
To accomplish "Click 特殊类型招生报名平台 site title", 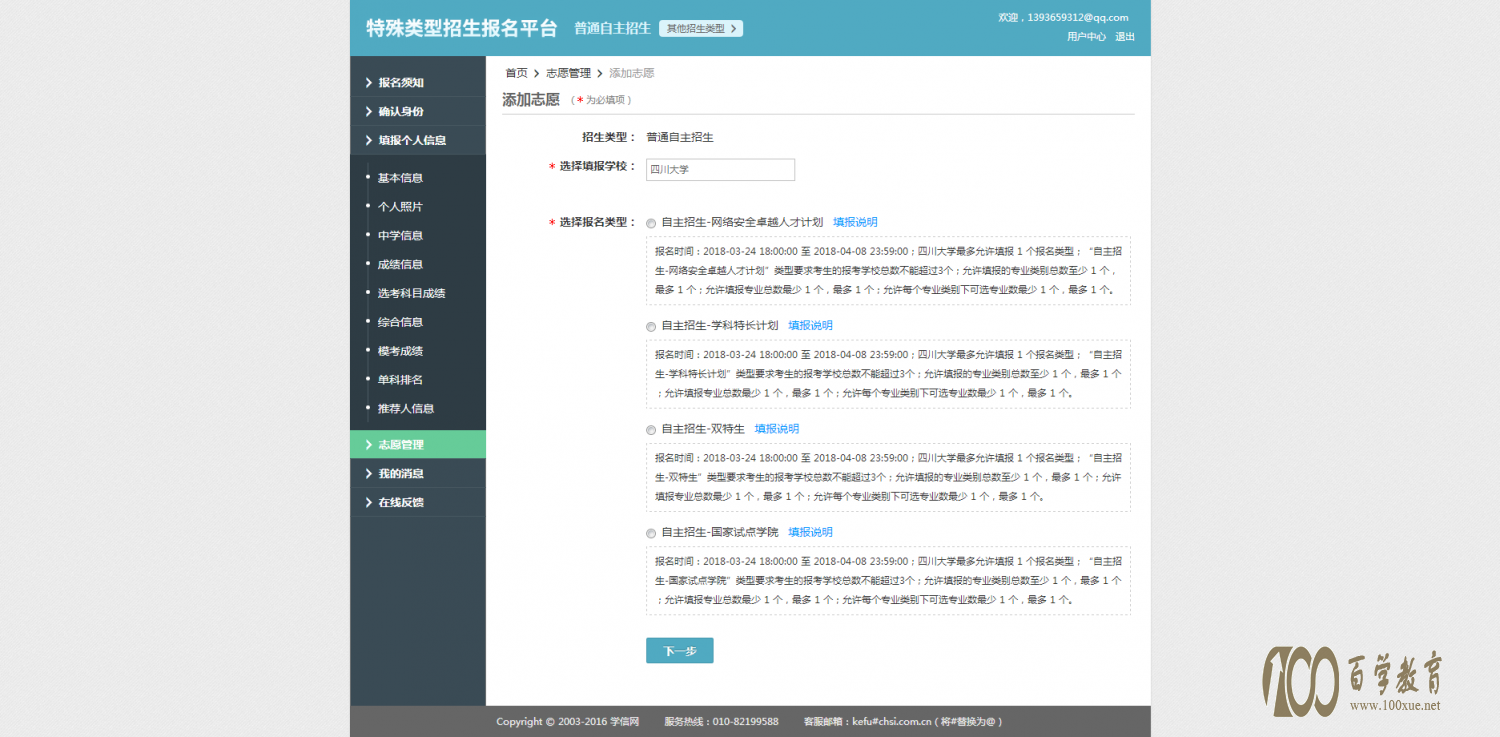I will [461, 28].
